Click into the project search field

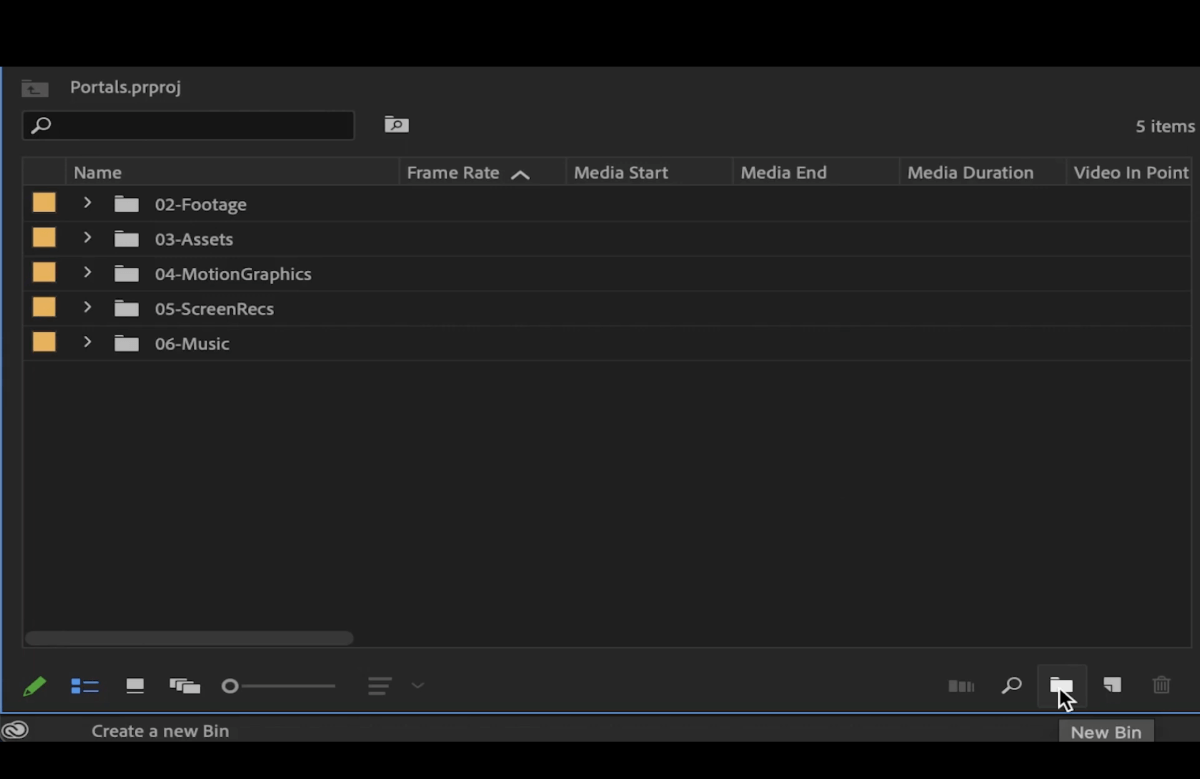pyautogui.click(x=188, y=125)
